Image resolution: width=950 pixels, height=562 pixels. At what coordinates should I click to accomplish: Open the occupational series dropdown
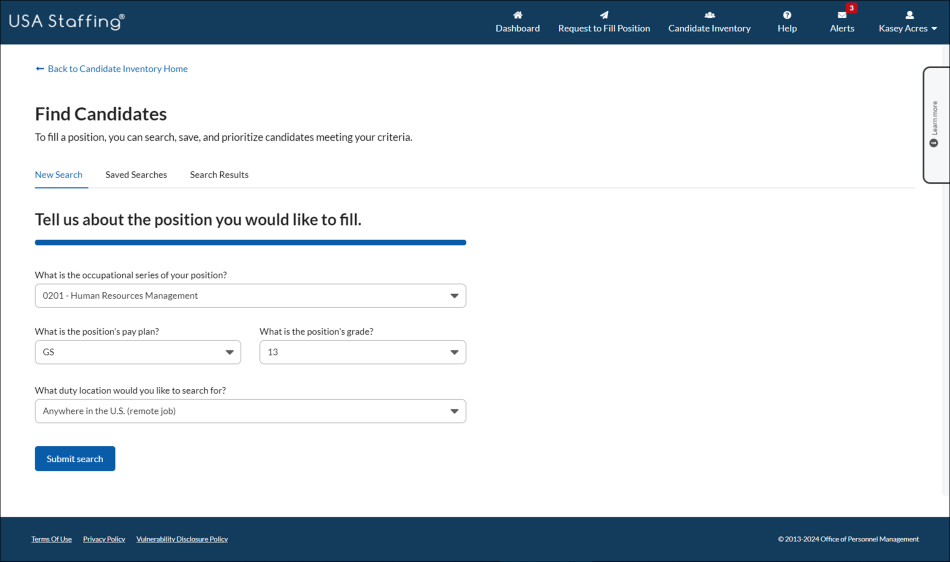pyautogui.click(x=250, y=296)
